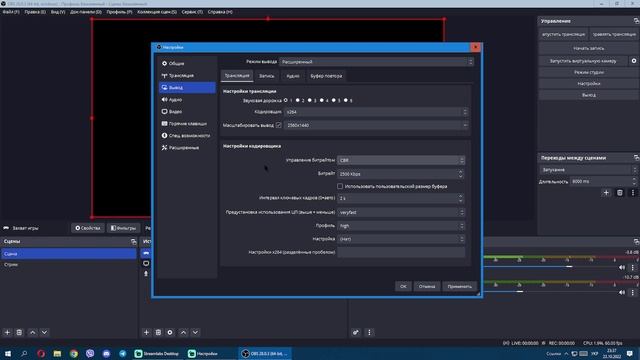Screen dimensions: 640x360
Task: Select audio track 6 radio button
Action: (x=346, y=100)
